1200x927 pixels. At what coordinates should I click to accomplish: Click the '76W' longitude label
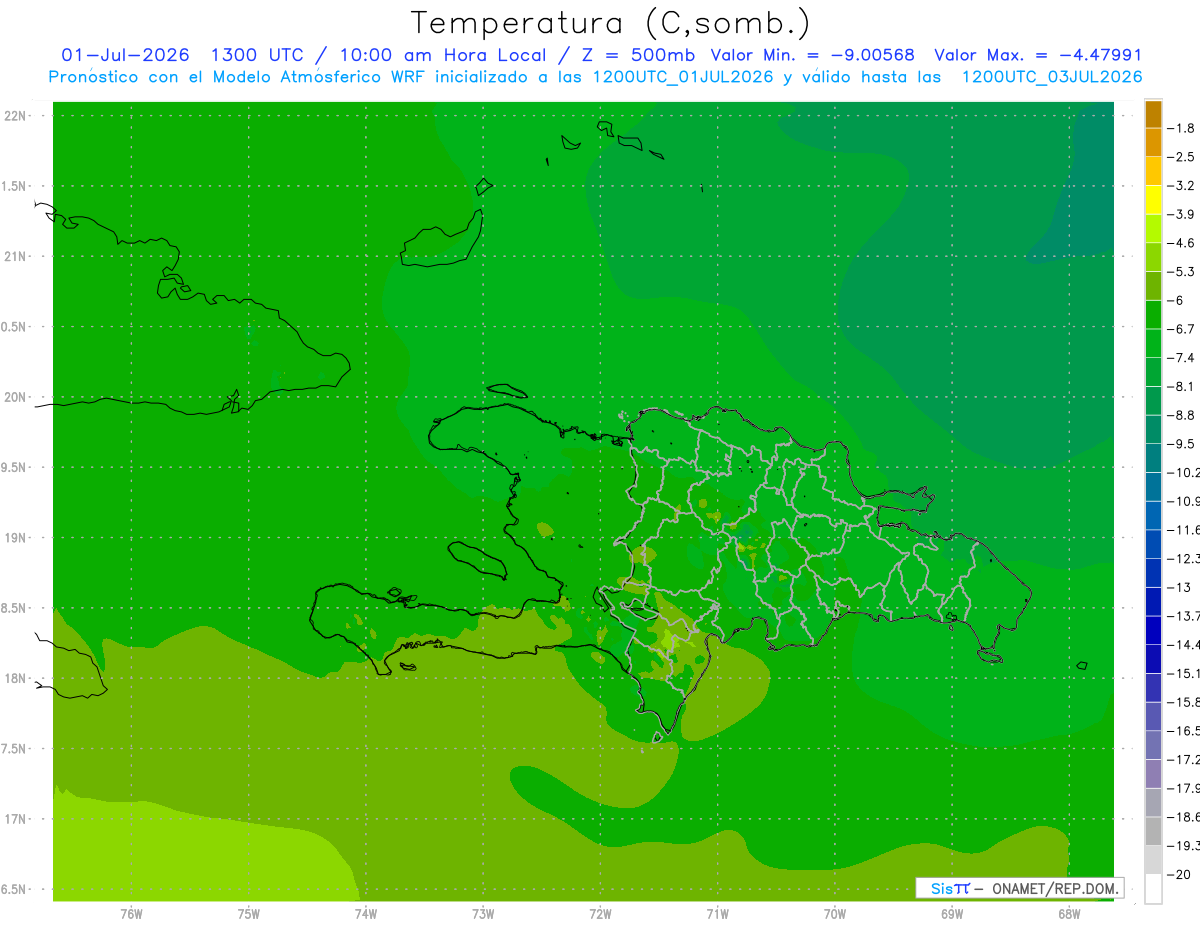click(131, 913)
